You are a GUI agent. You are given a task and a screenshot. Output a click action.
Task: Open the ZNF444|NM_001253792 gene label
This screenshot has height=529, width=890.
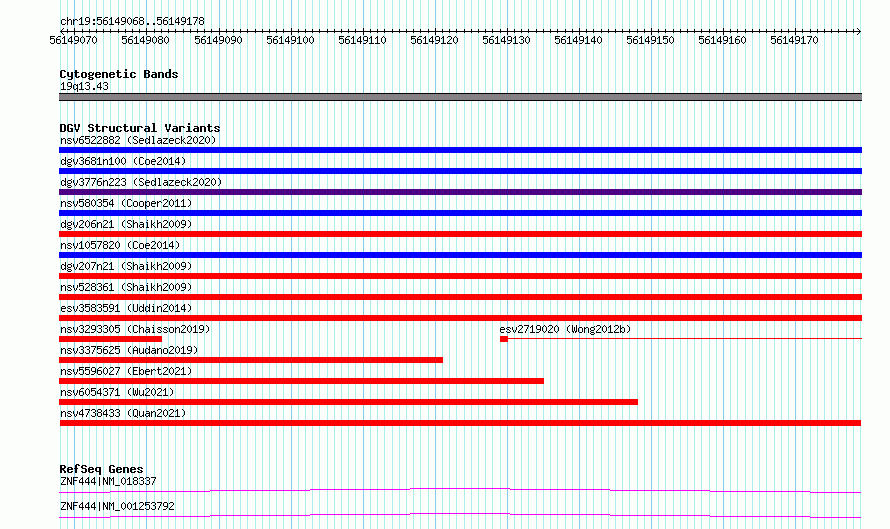[x=117, y=506]
